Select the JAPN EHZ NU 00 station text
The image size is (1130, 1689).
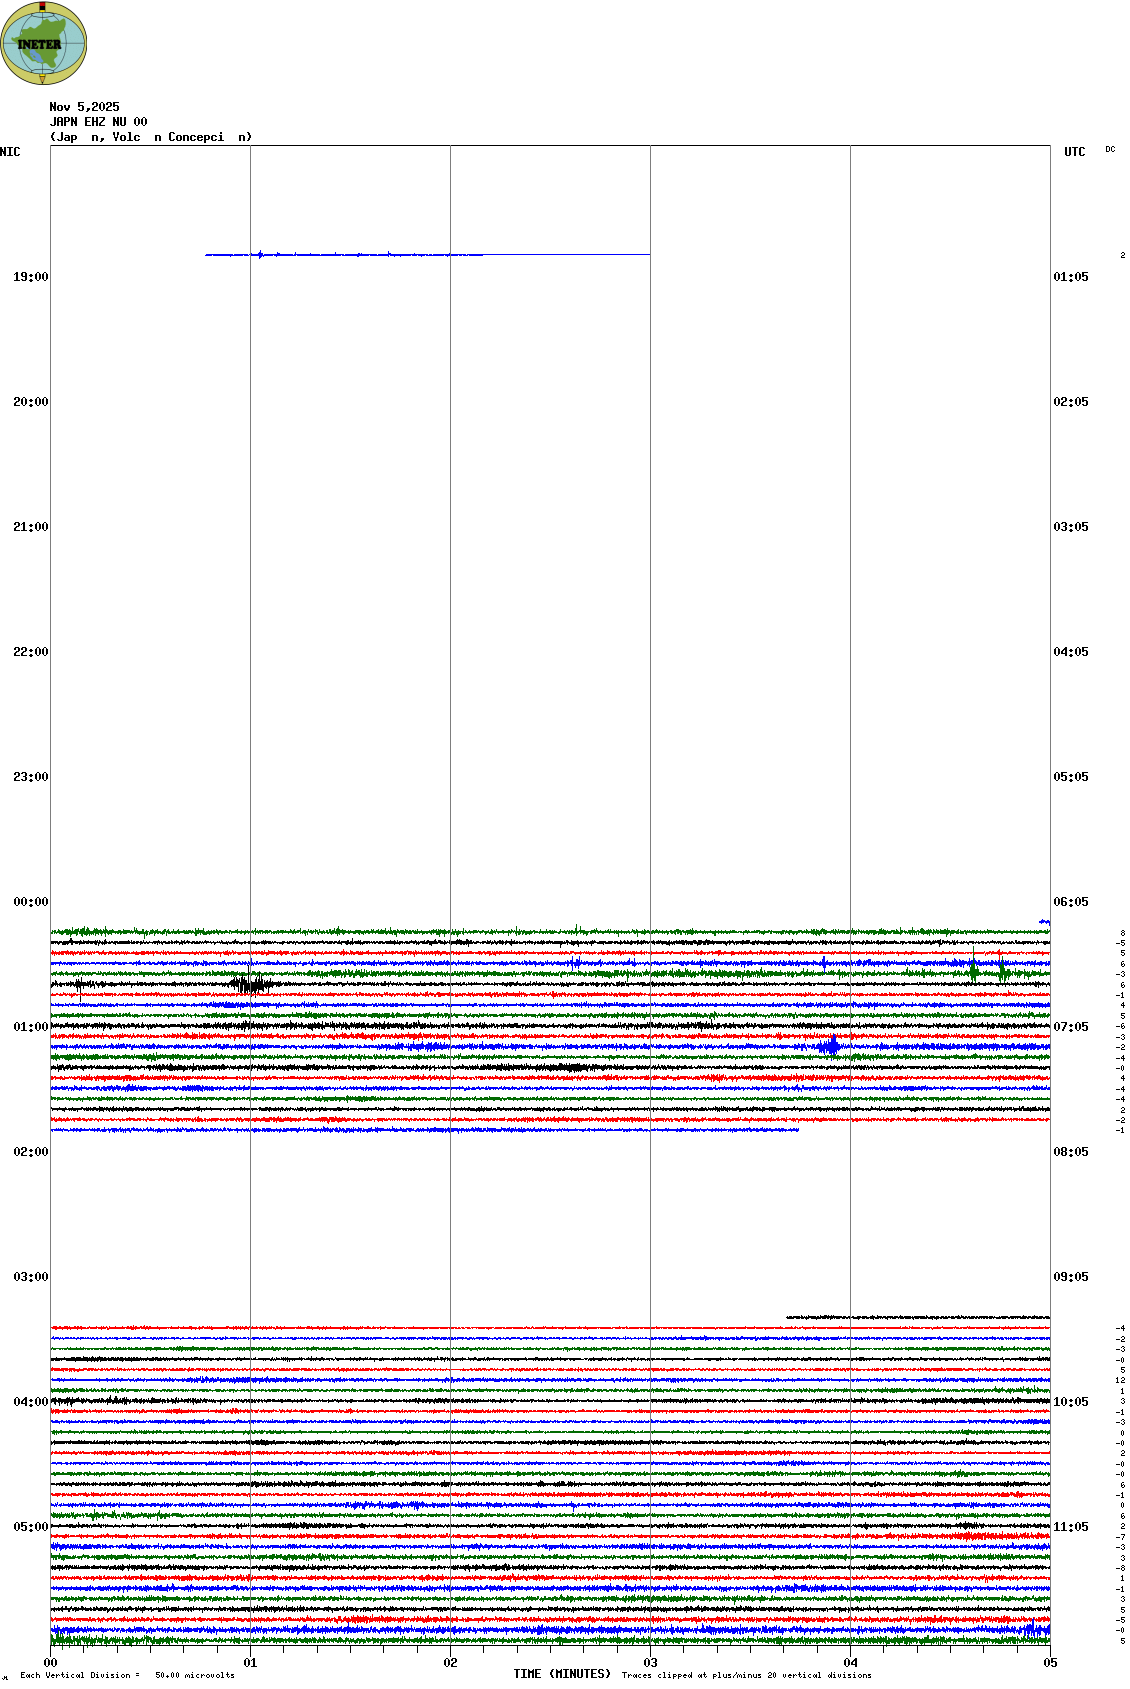tap(98, 122)
